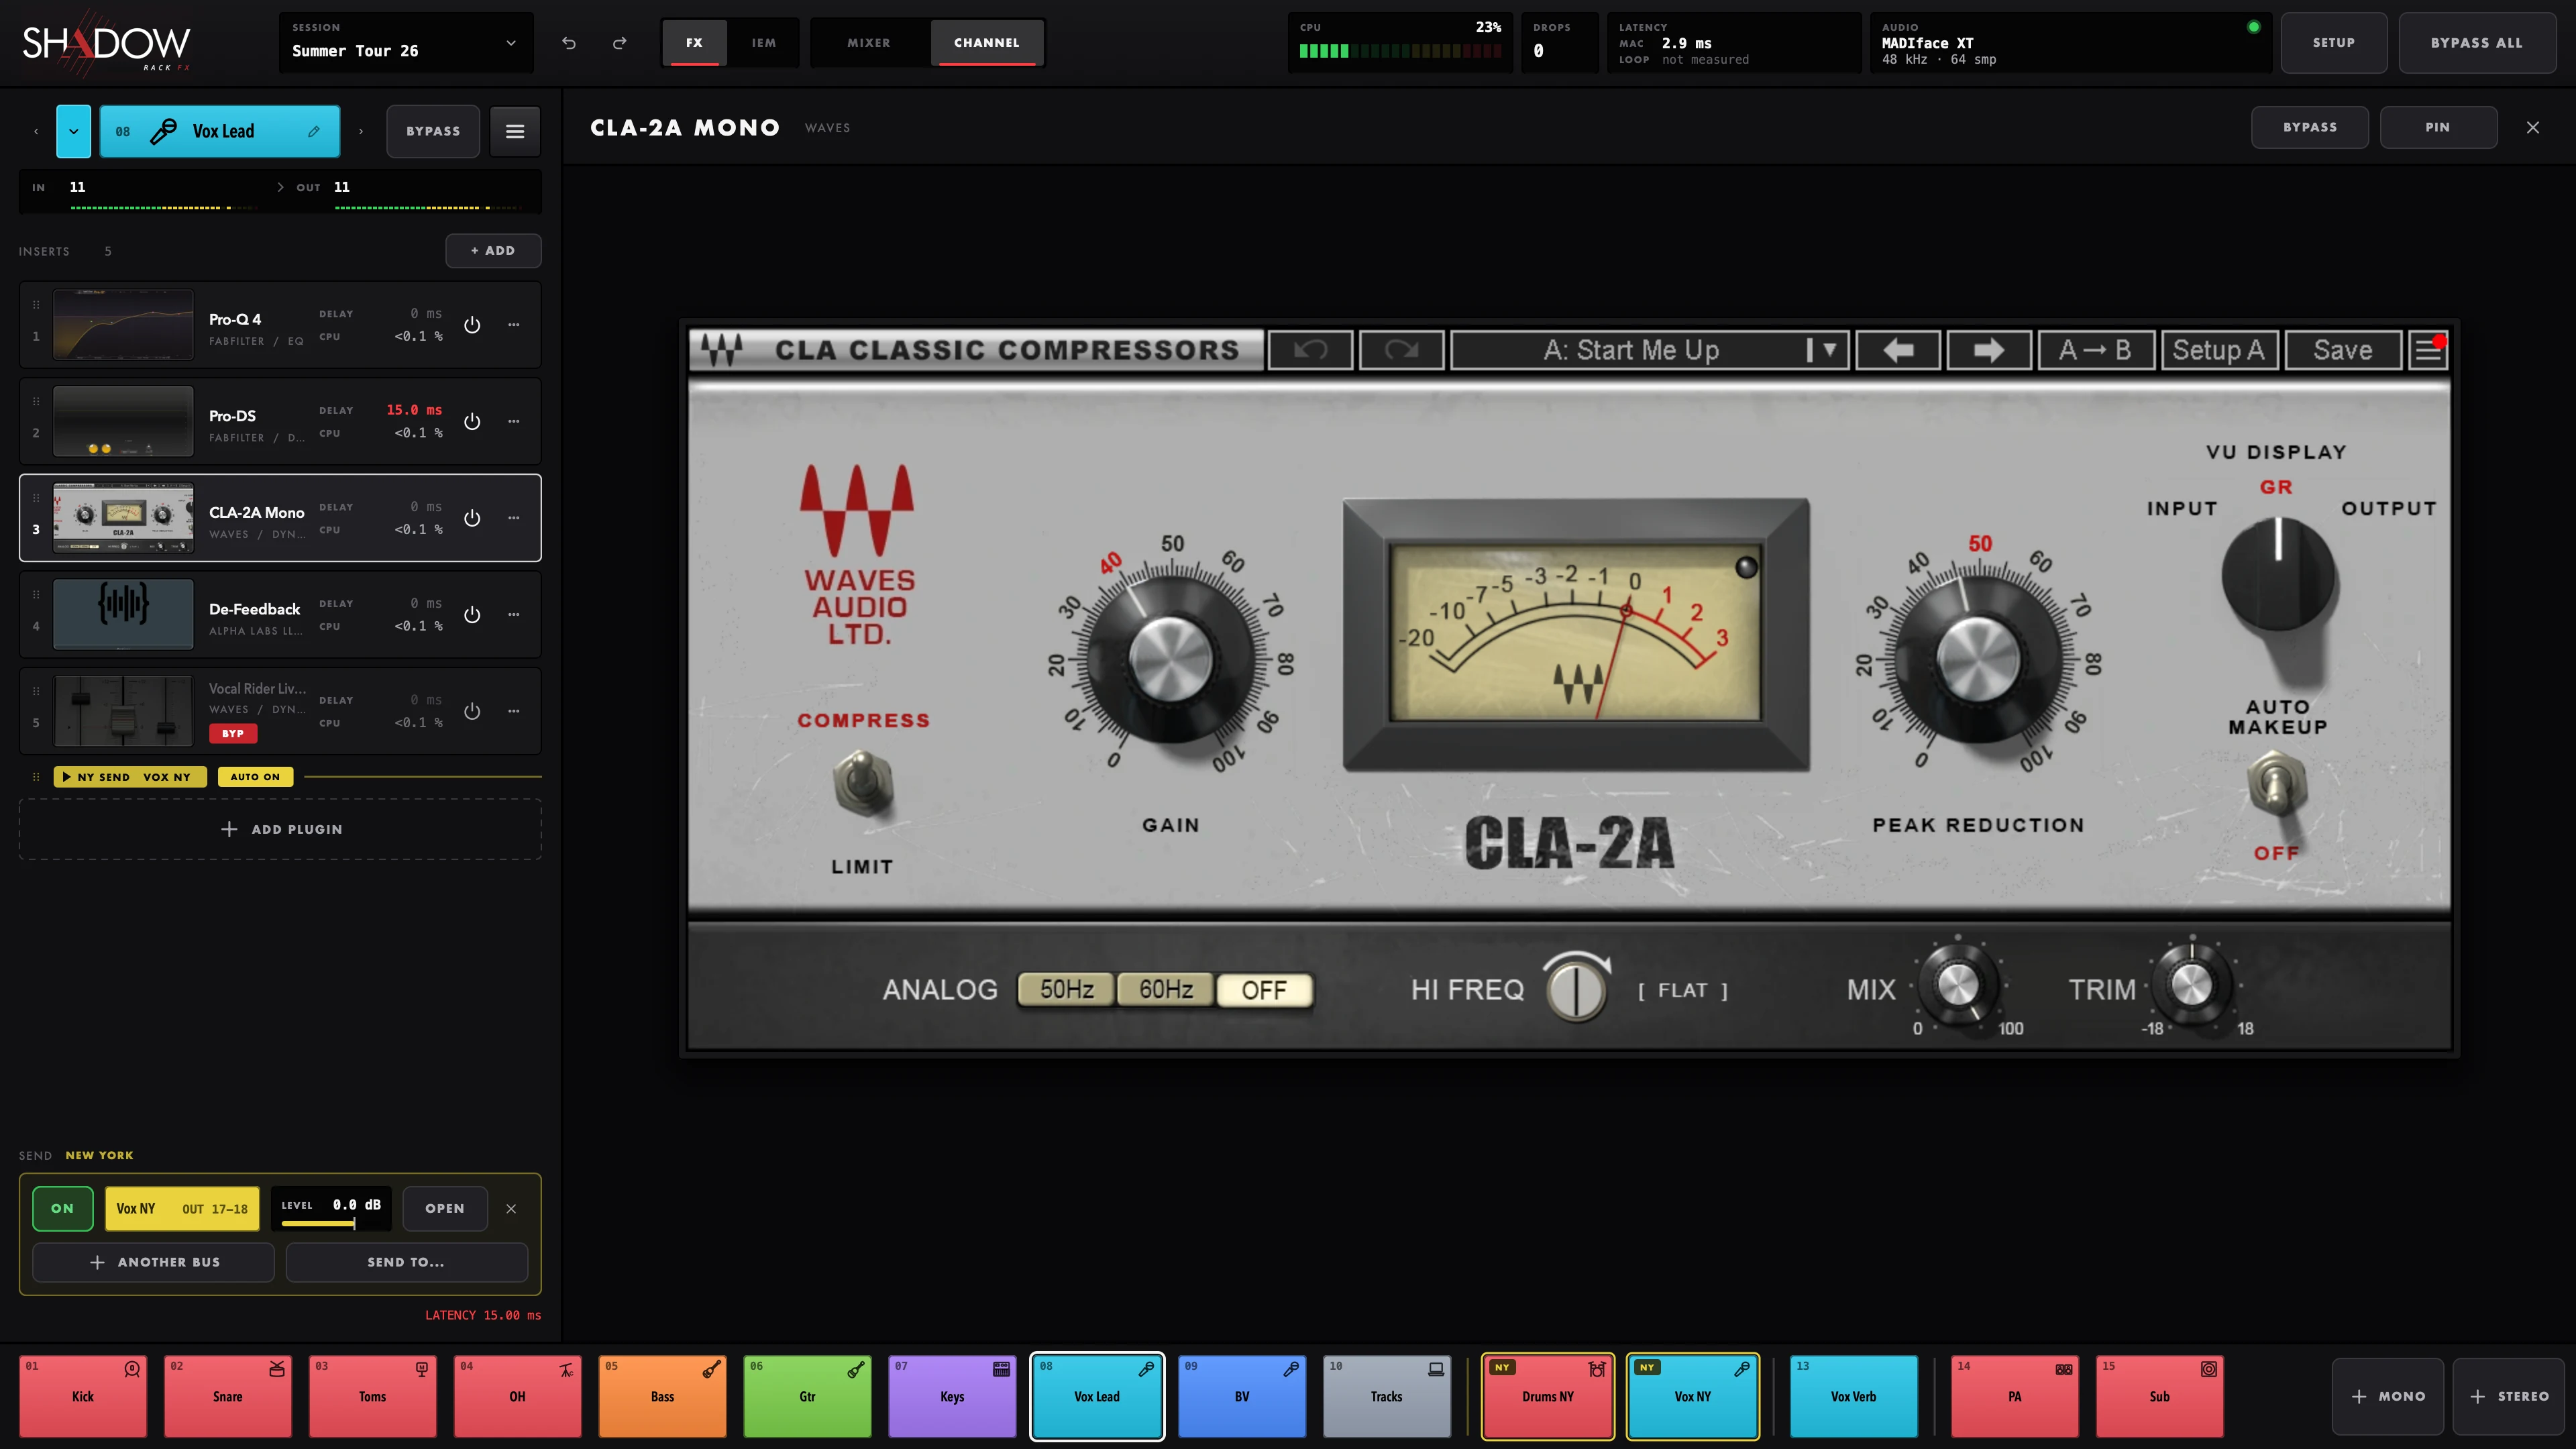Click the MIX knob
The height and width of the screenshot is (1449, 2576).
[x=1957, y=986]
